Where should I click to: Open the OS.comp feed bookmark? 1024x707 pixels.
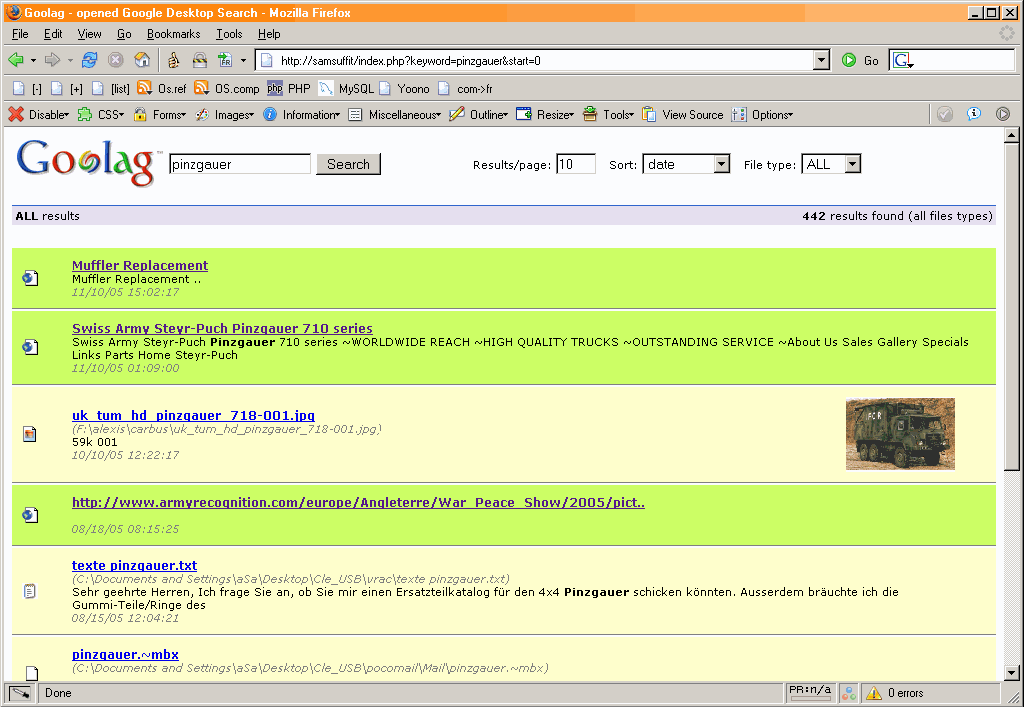227,88
